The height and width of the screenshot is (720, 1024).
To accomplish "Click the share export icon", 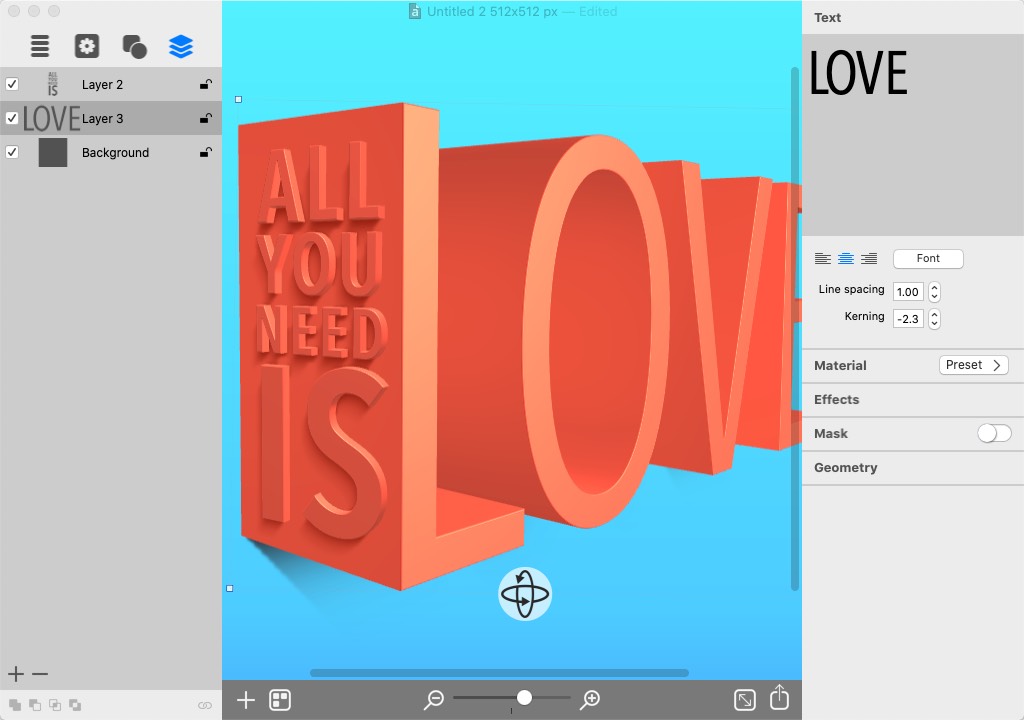I will 780,699.
